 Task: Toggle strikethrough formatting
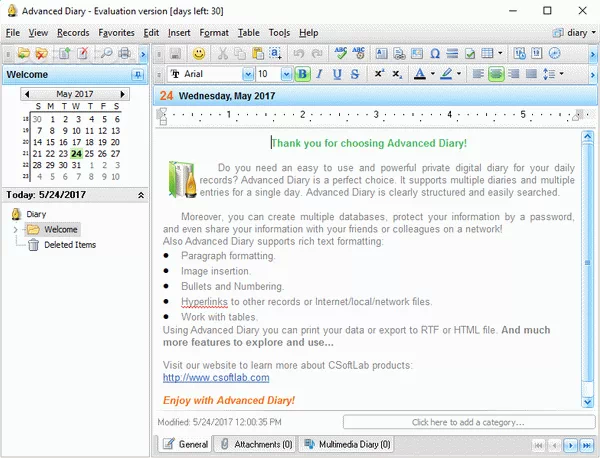click(x=355, y=74)
